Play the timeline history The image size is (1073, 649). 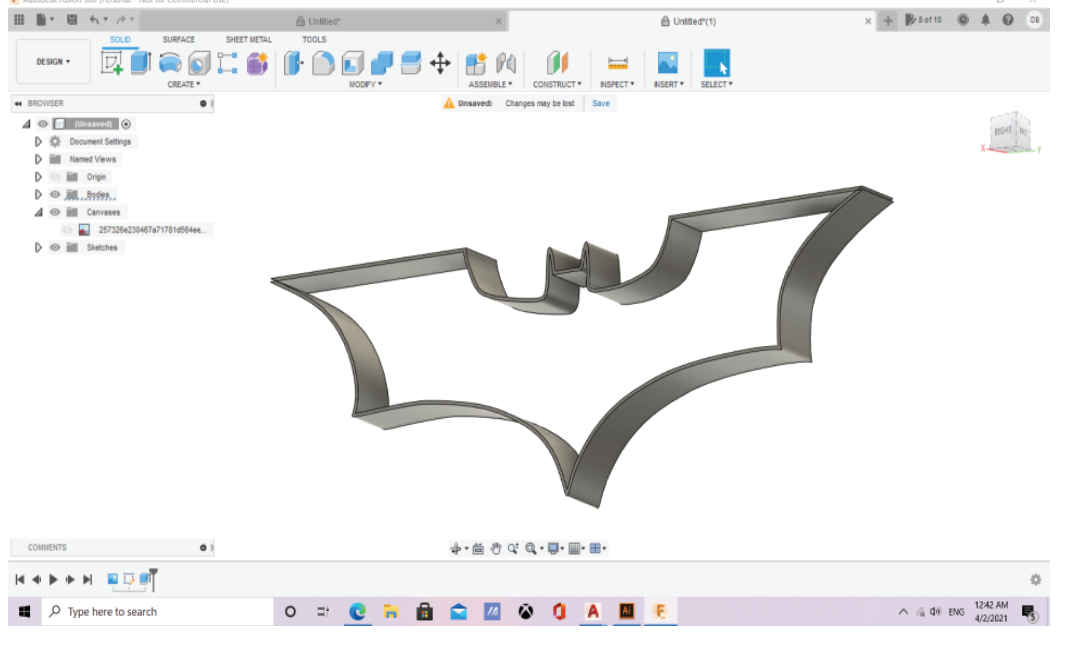53,580
